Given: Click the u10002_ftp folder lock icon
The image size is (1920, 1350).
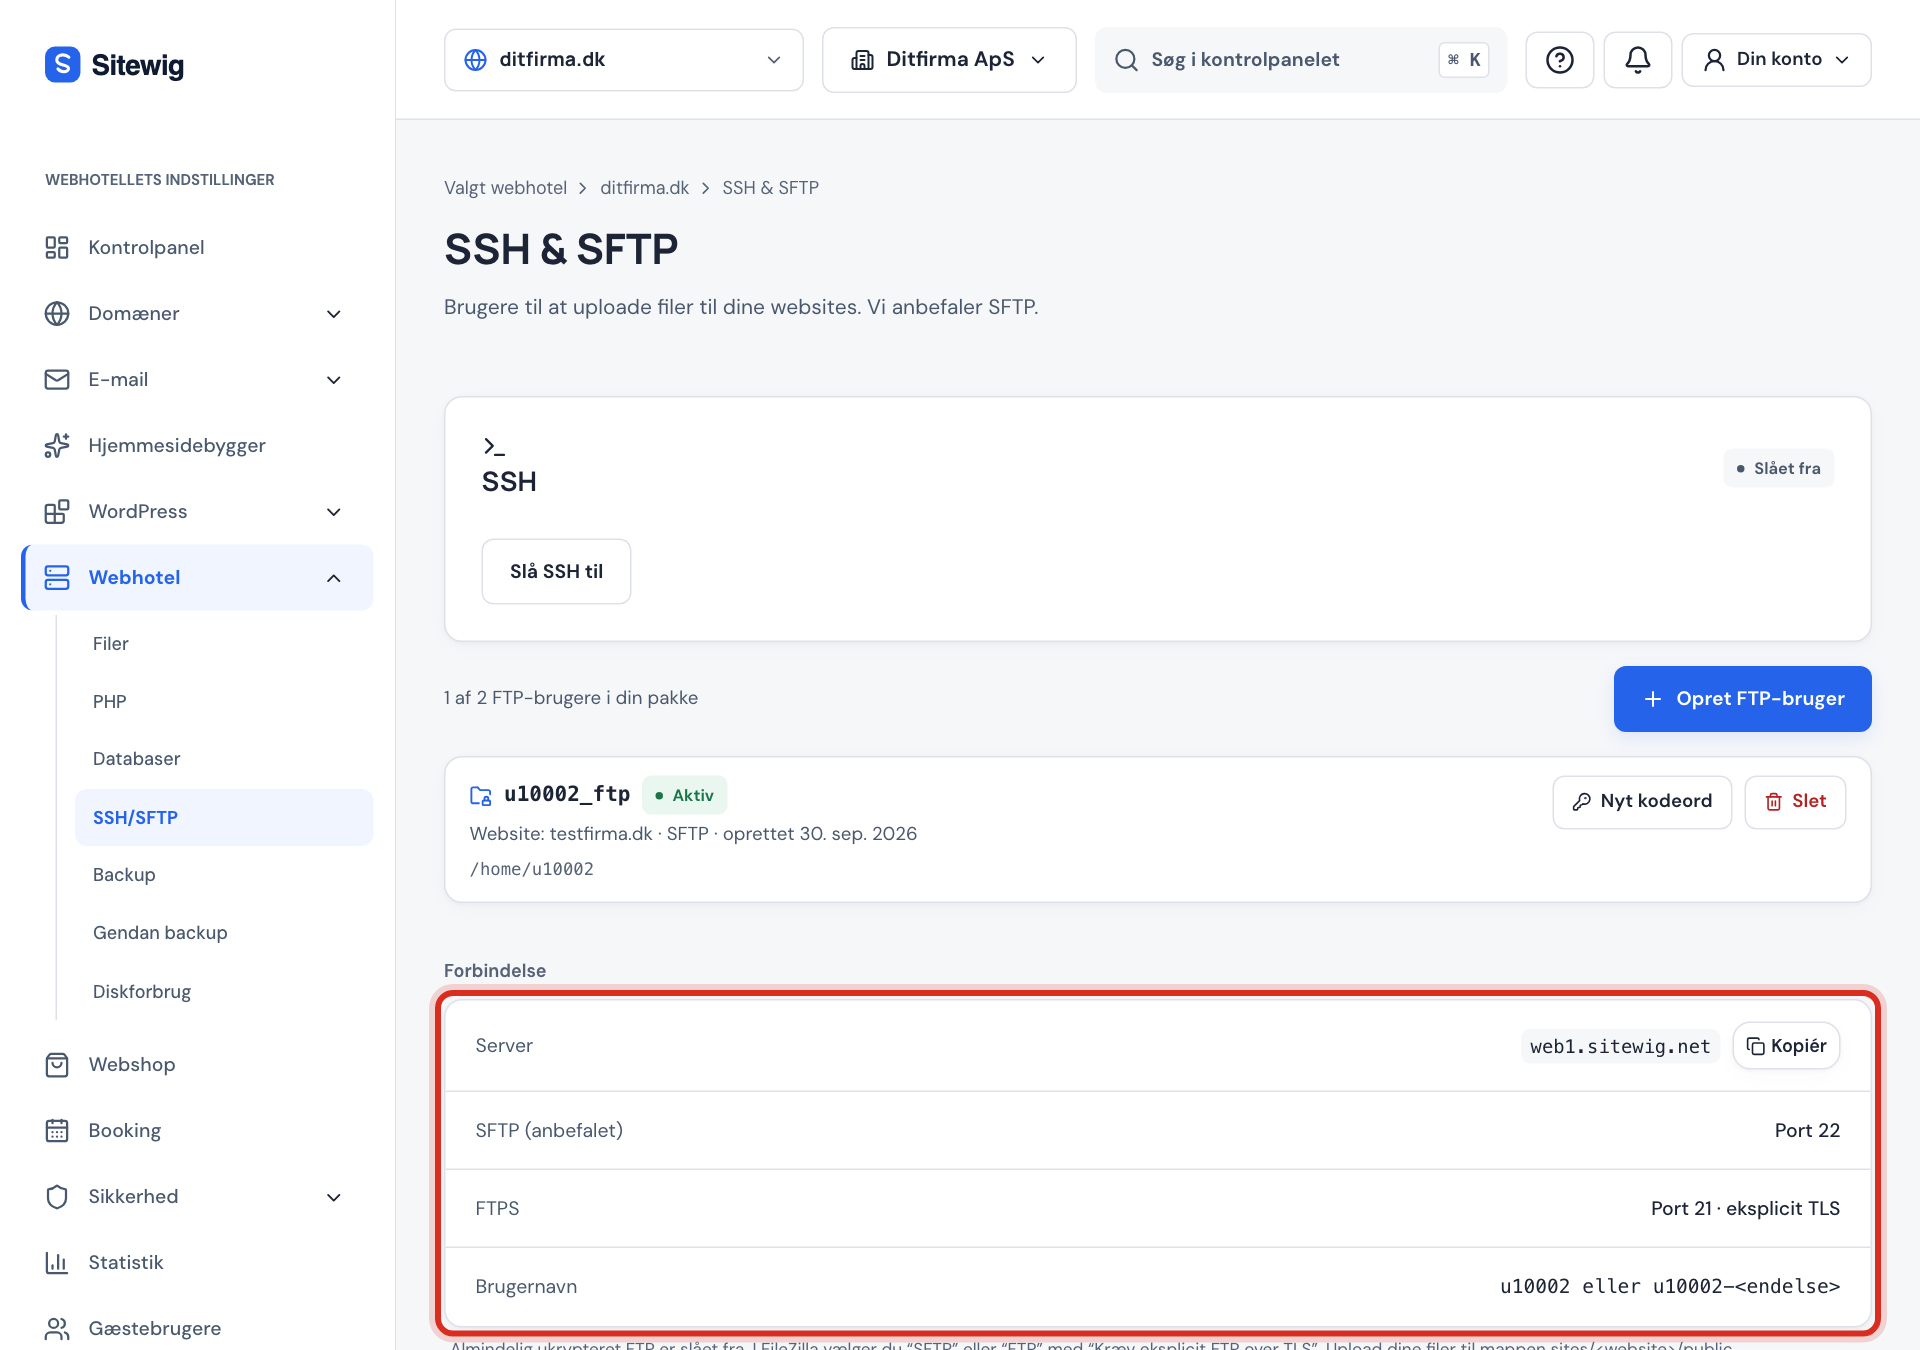Looking at the screenshot, I should pos(481,796).
